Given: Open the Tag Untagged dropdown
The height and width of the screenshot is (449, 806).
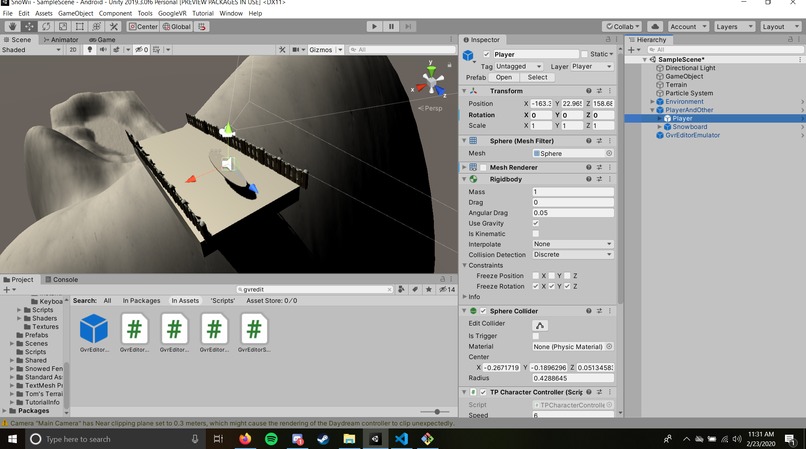Looking at the screenshot, I should (519, 66).
